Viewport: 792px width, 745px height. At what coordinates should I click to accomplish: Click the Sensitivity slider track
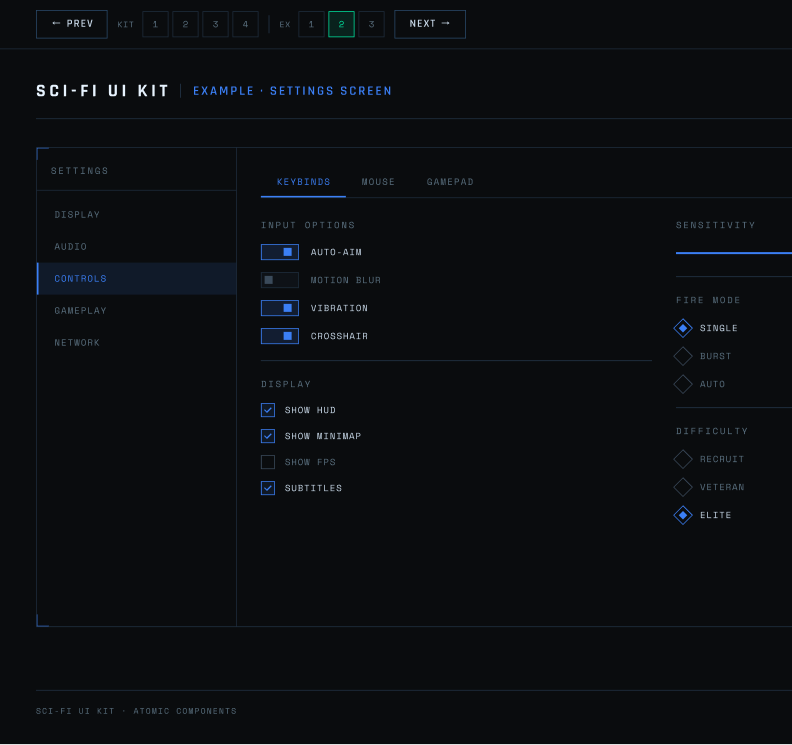734,253
